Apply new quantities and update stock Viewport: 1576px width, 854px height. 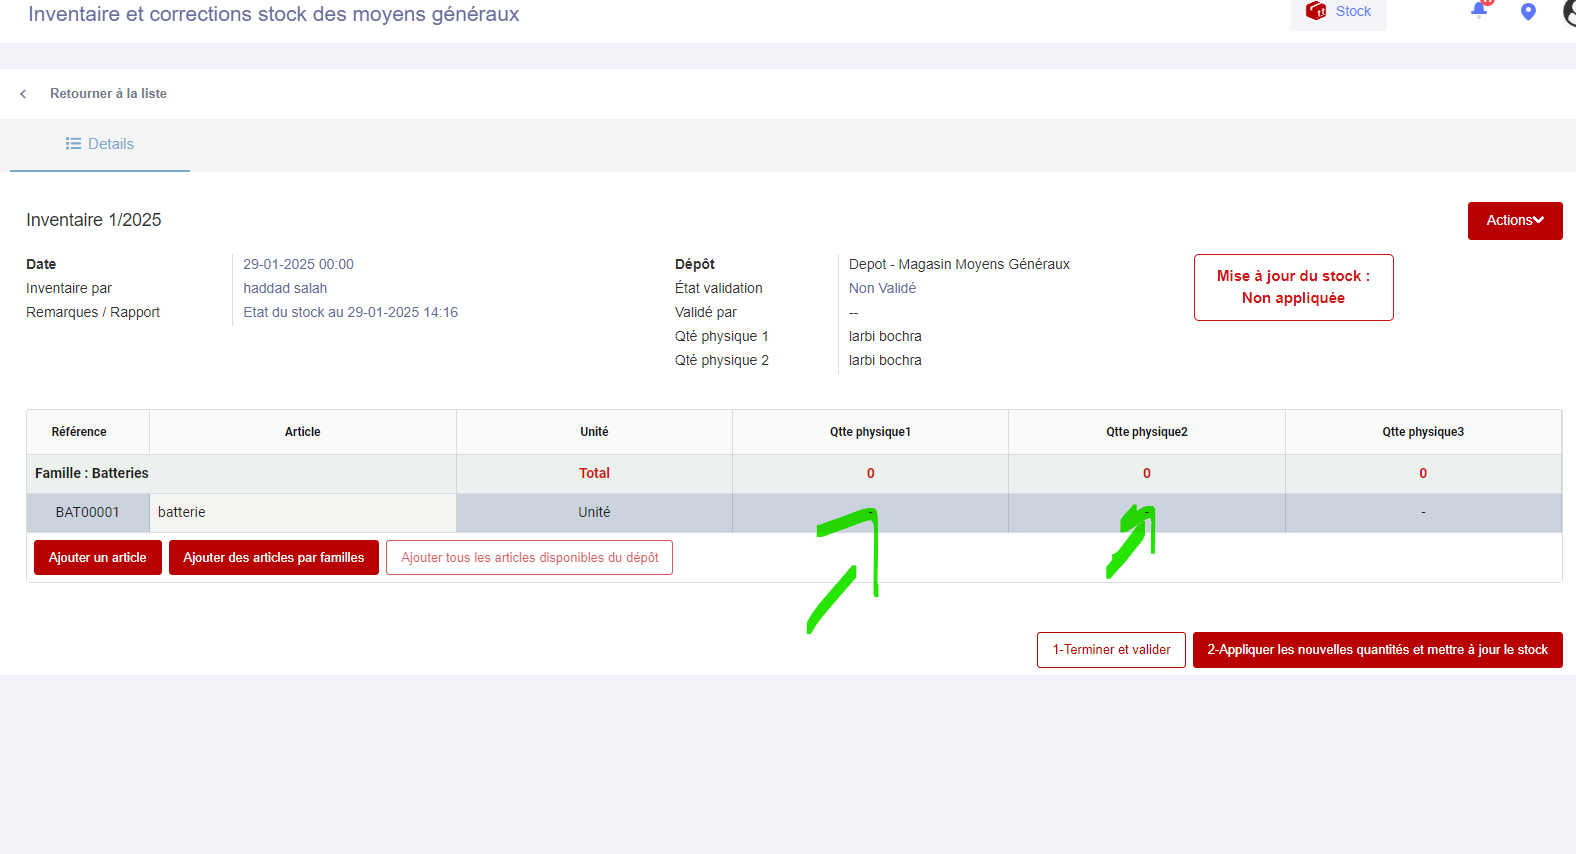(x=1377, y=650)
